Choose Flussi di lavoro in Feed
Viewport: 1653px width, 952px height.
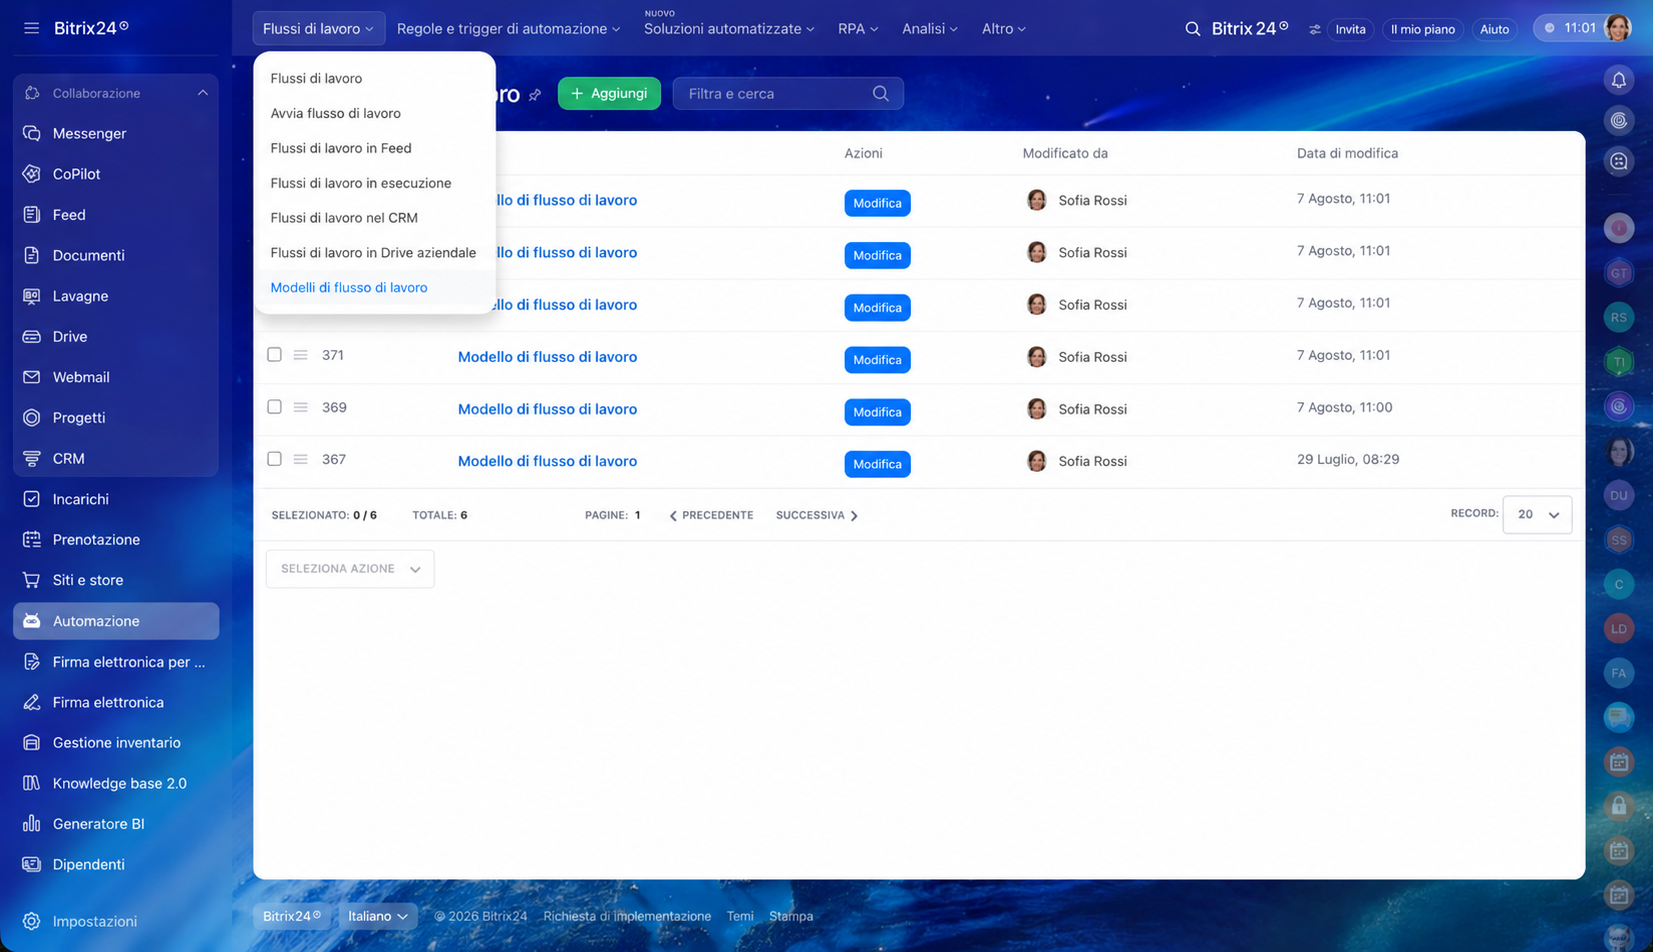point(341,148)
